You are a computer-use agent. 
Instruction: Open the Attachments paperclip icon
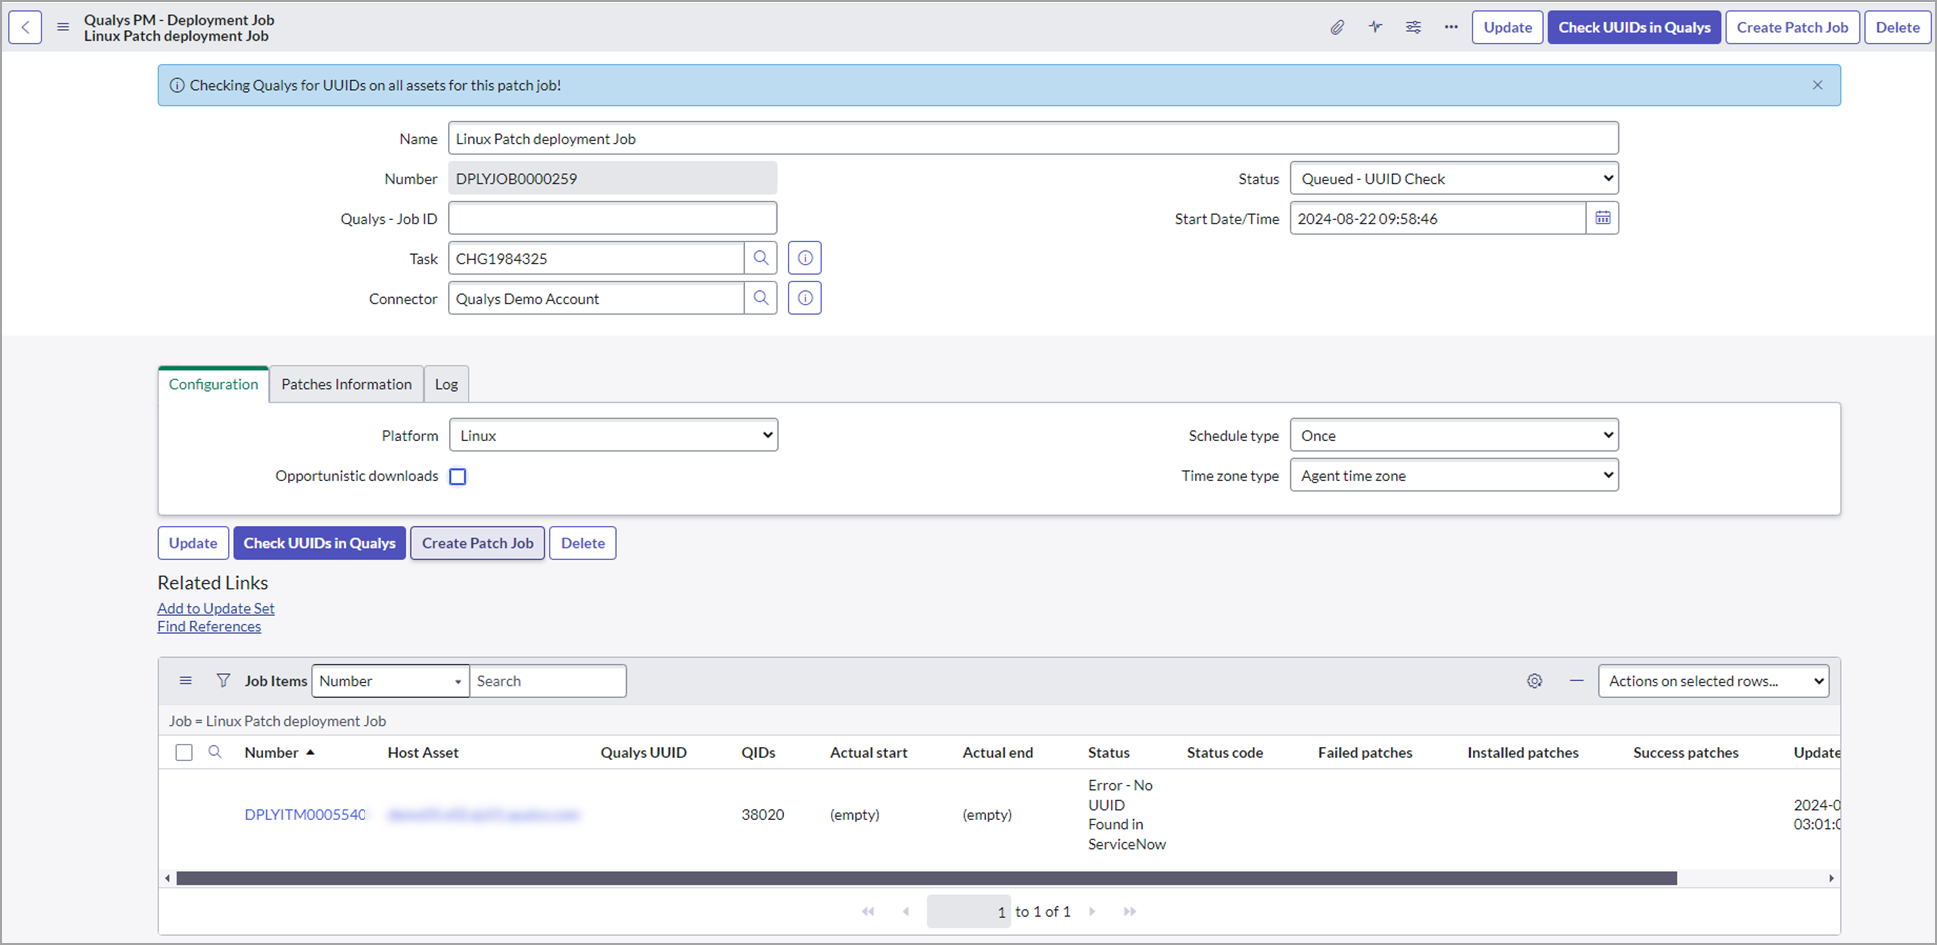point(1337,27)
